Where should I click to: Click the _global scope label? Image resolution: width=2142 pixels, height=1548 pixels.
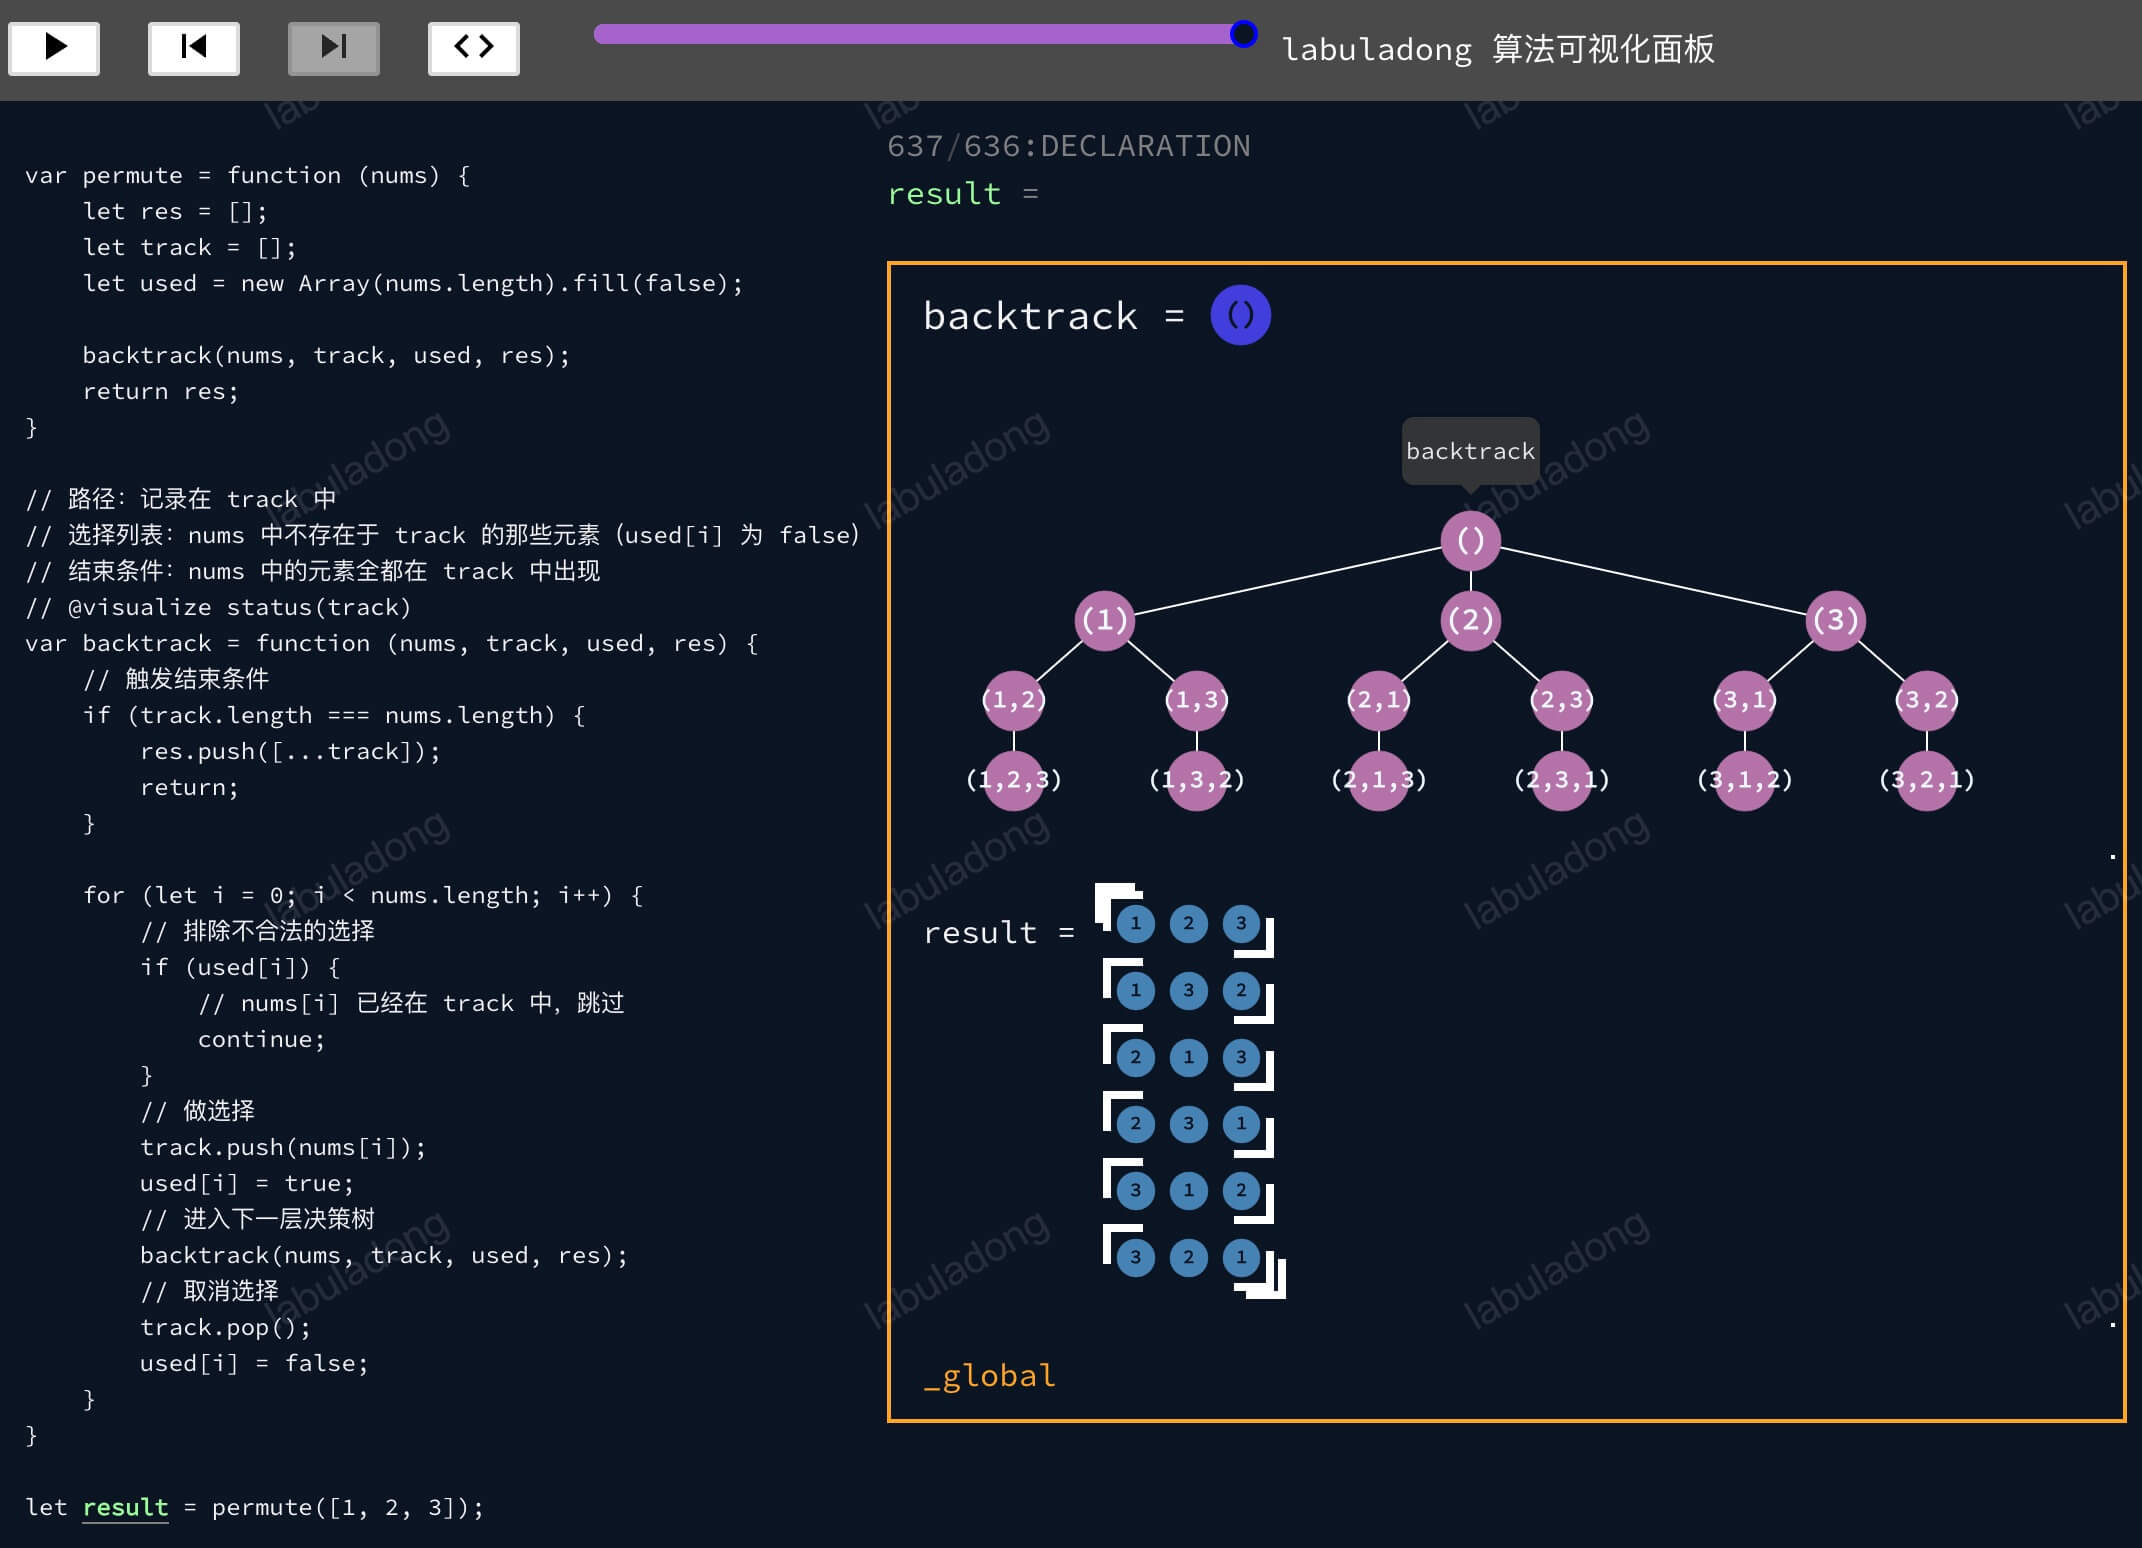[x=989, y=1376]
